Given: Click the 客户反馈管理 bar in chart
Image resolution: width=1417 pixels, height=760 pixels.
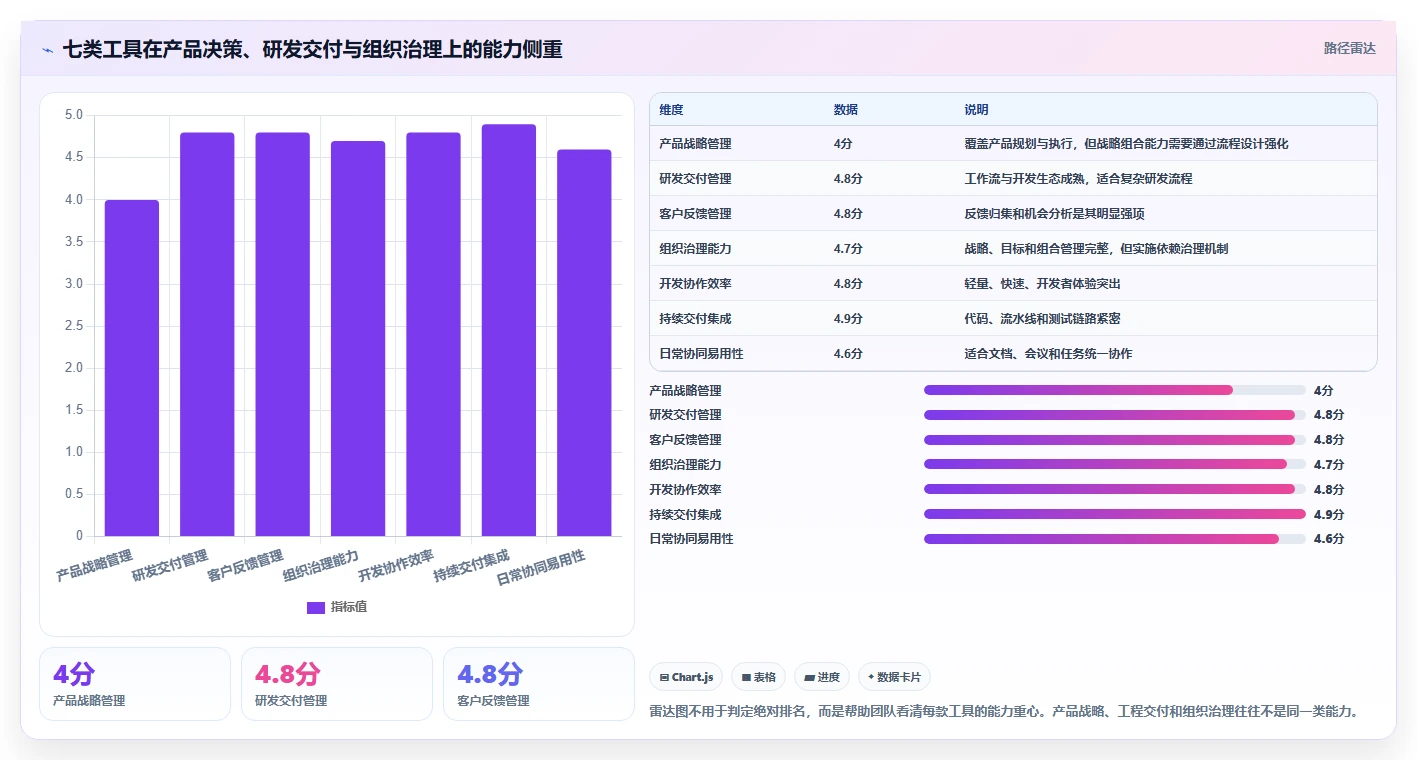Looking at the screenshot, I should [x=283, y=334].
